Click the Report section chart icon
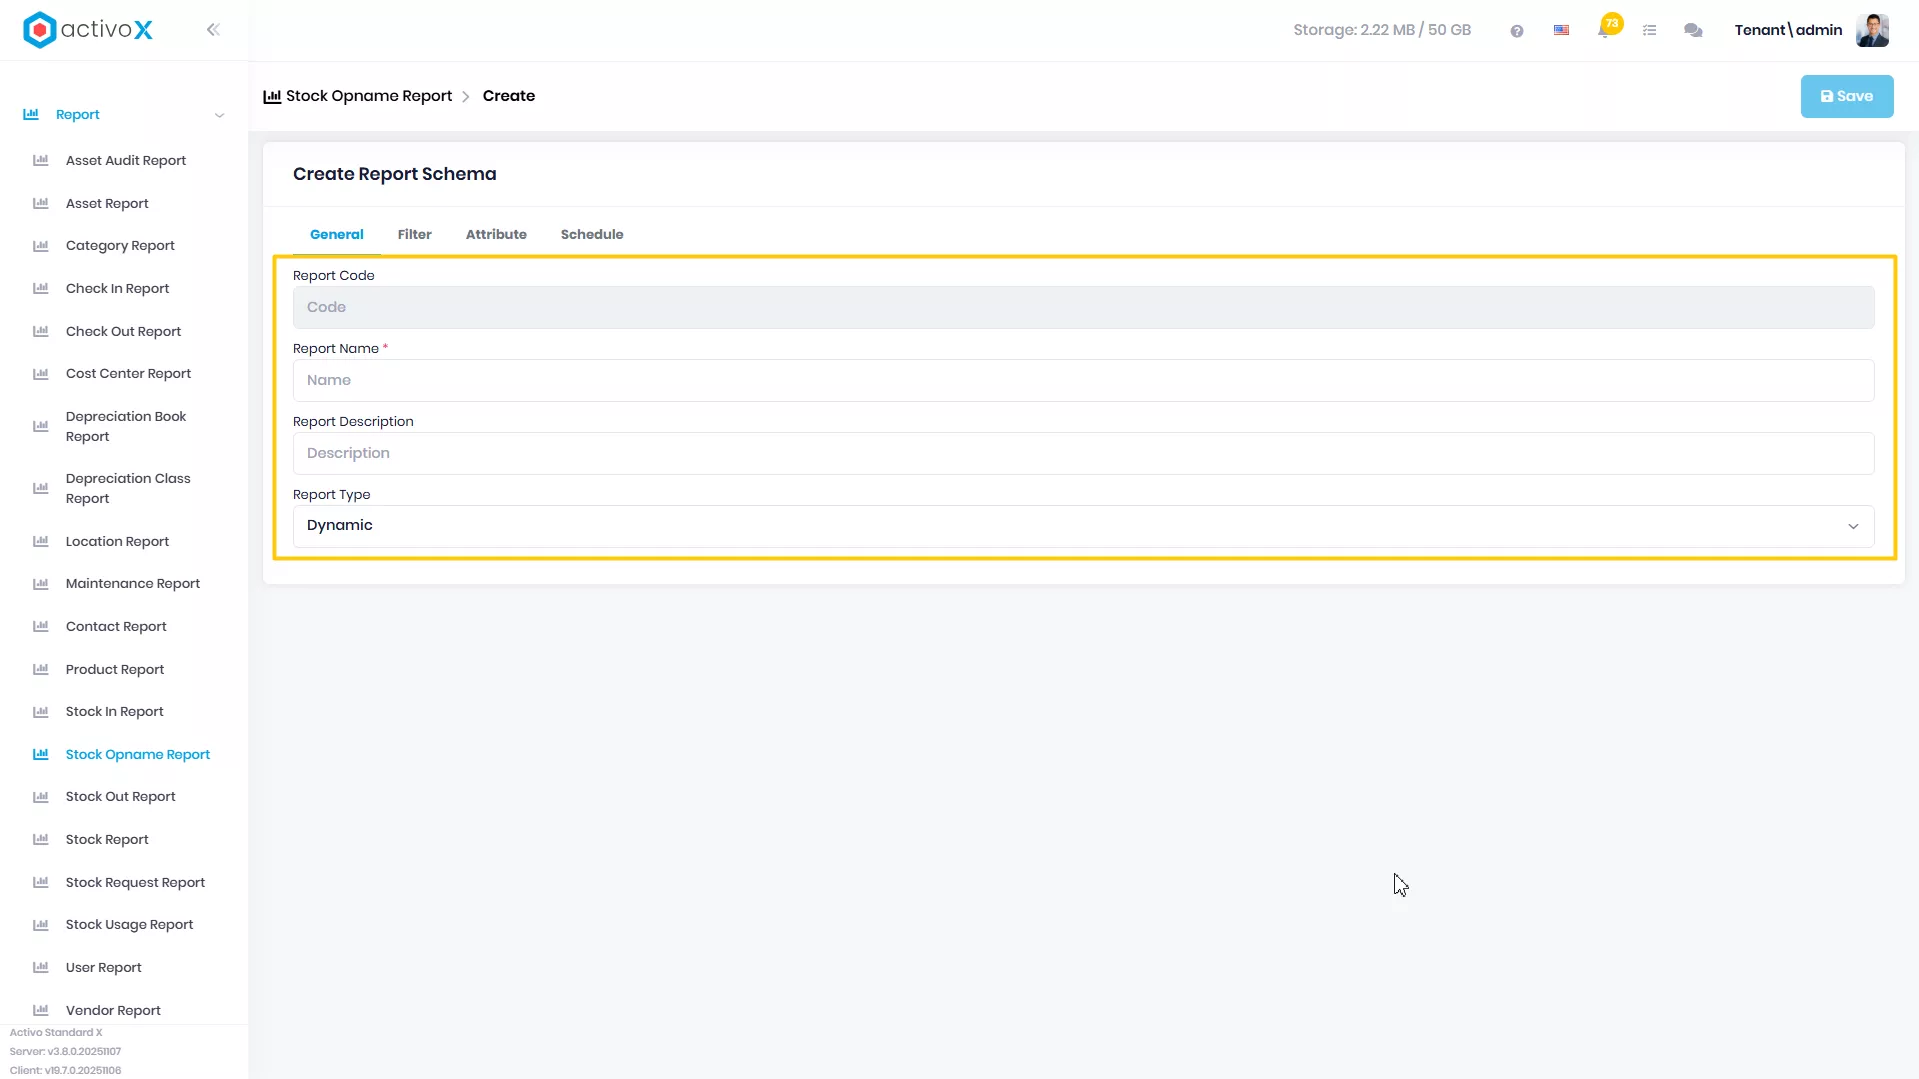1919x1079 pixels. point(31,114)
